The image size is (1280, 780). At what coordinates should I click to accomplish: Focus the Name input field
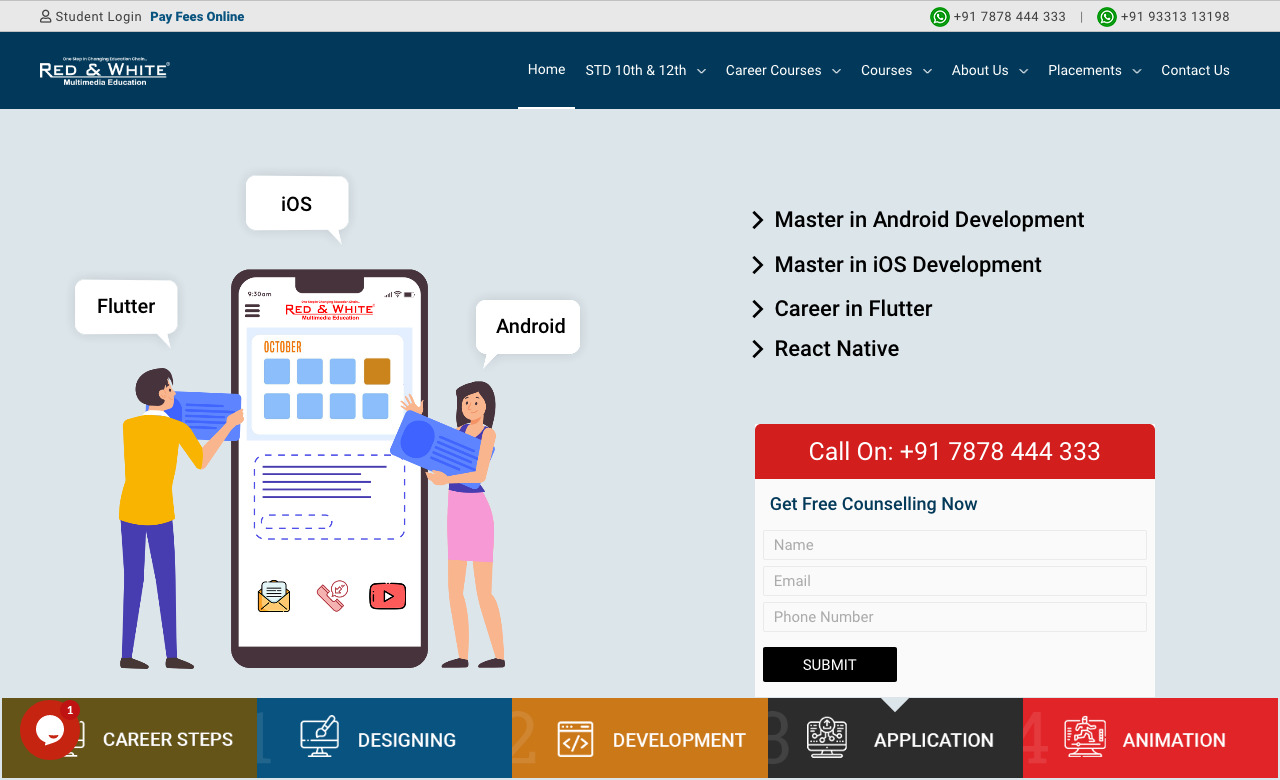(x=955, y=545)
